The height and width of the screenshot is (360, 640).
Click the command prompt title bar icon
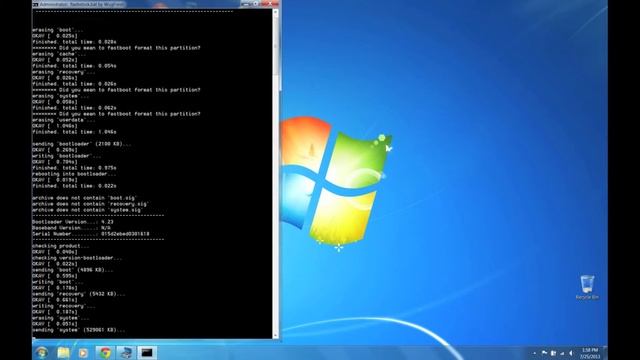pos(36,4)
